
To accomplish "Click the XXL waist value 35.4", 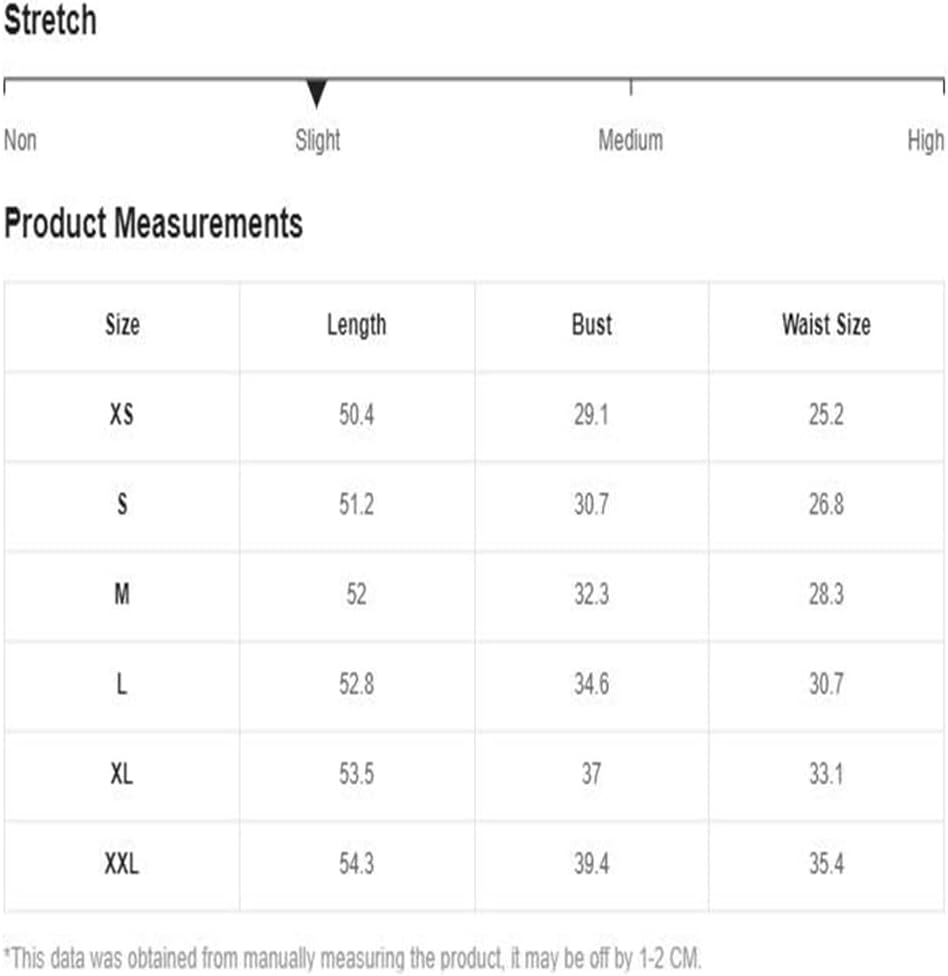I will click(x=827, y=864).
